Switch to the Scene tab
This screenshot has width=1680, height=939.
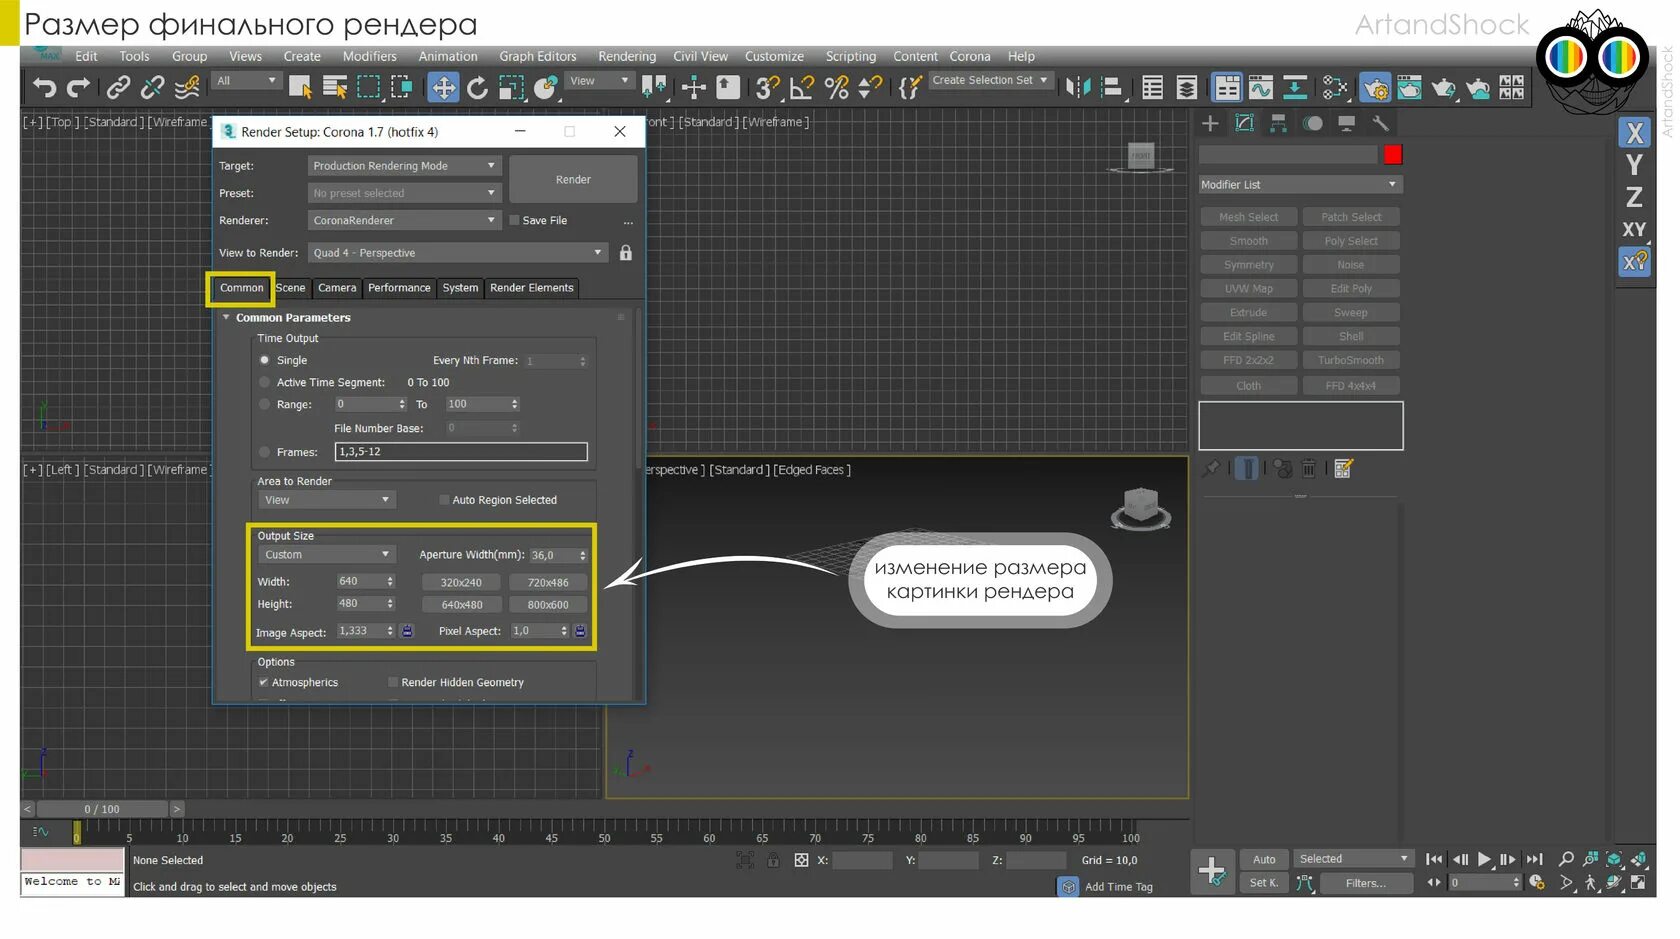pos(291,288)
